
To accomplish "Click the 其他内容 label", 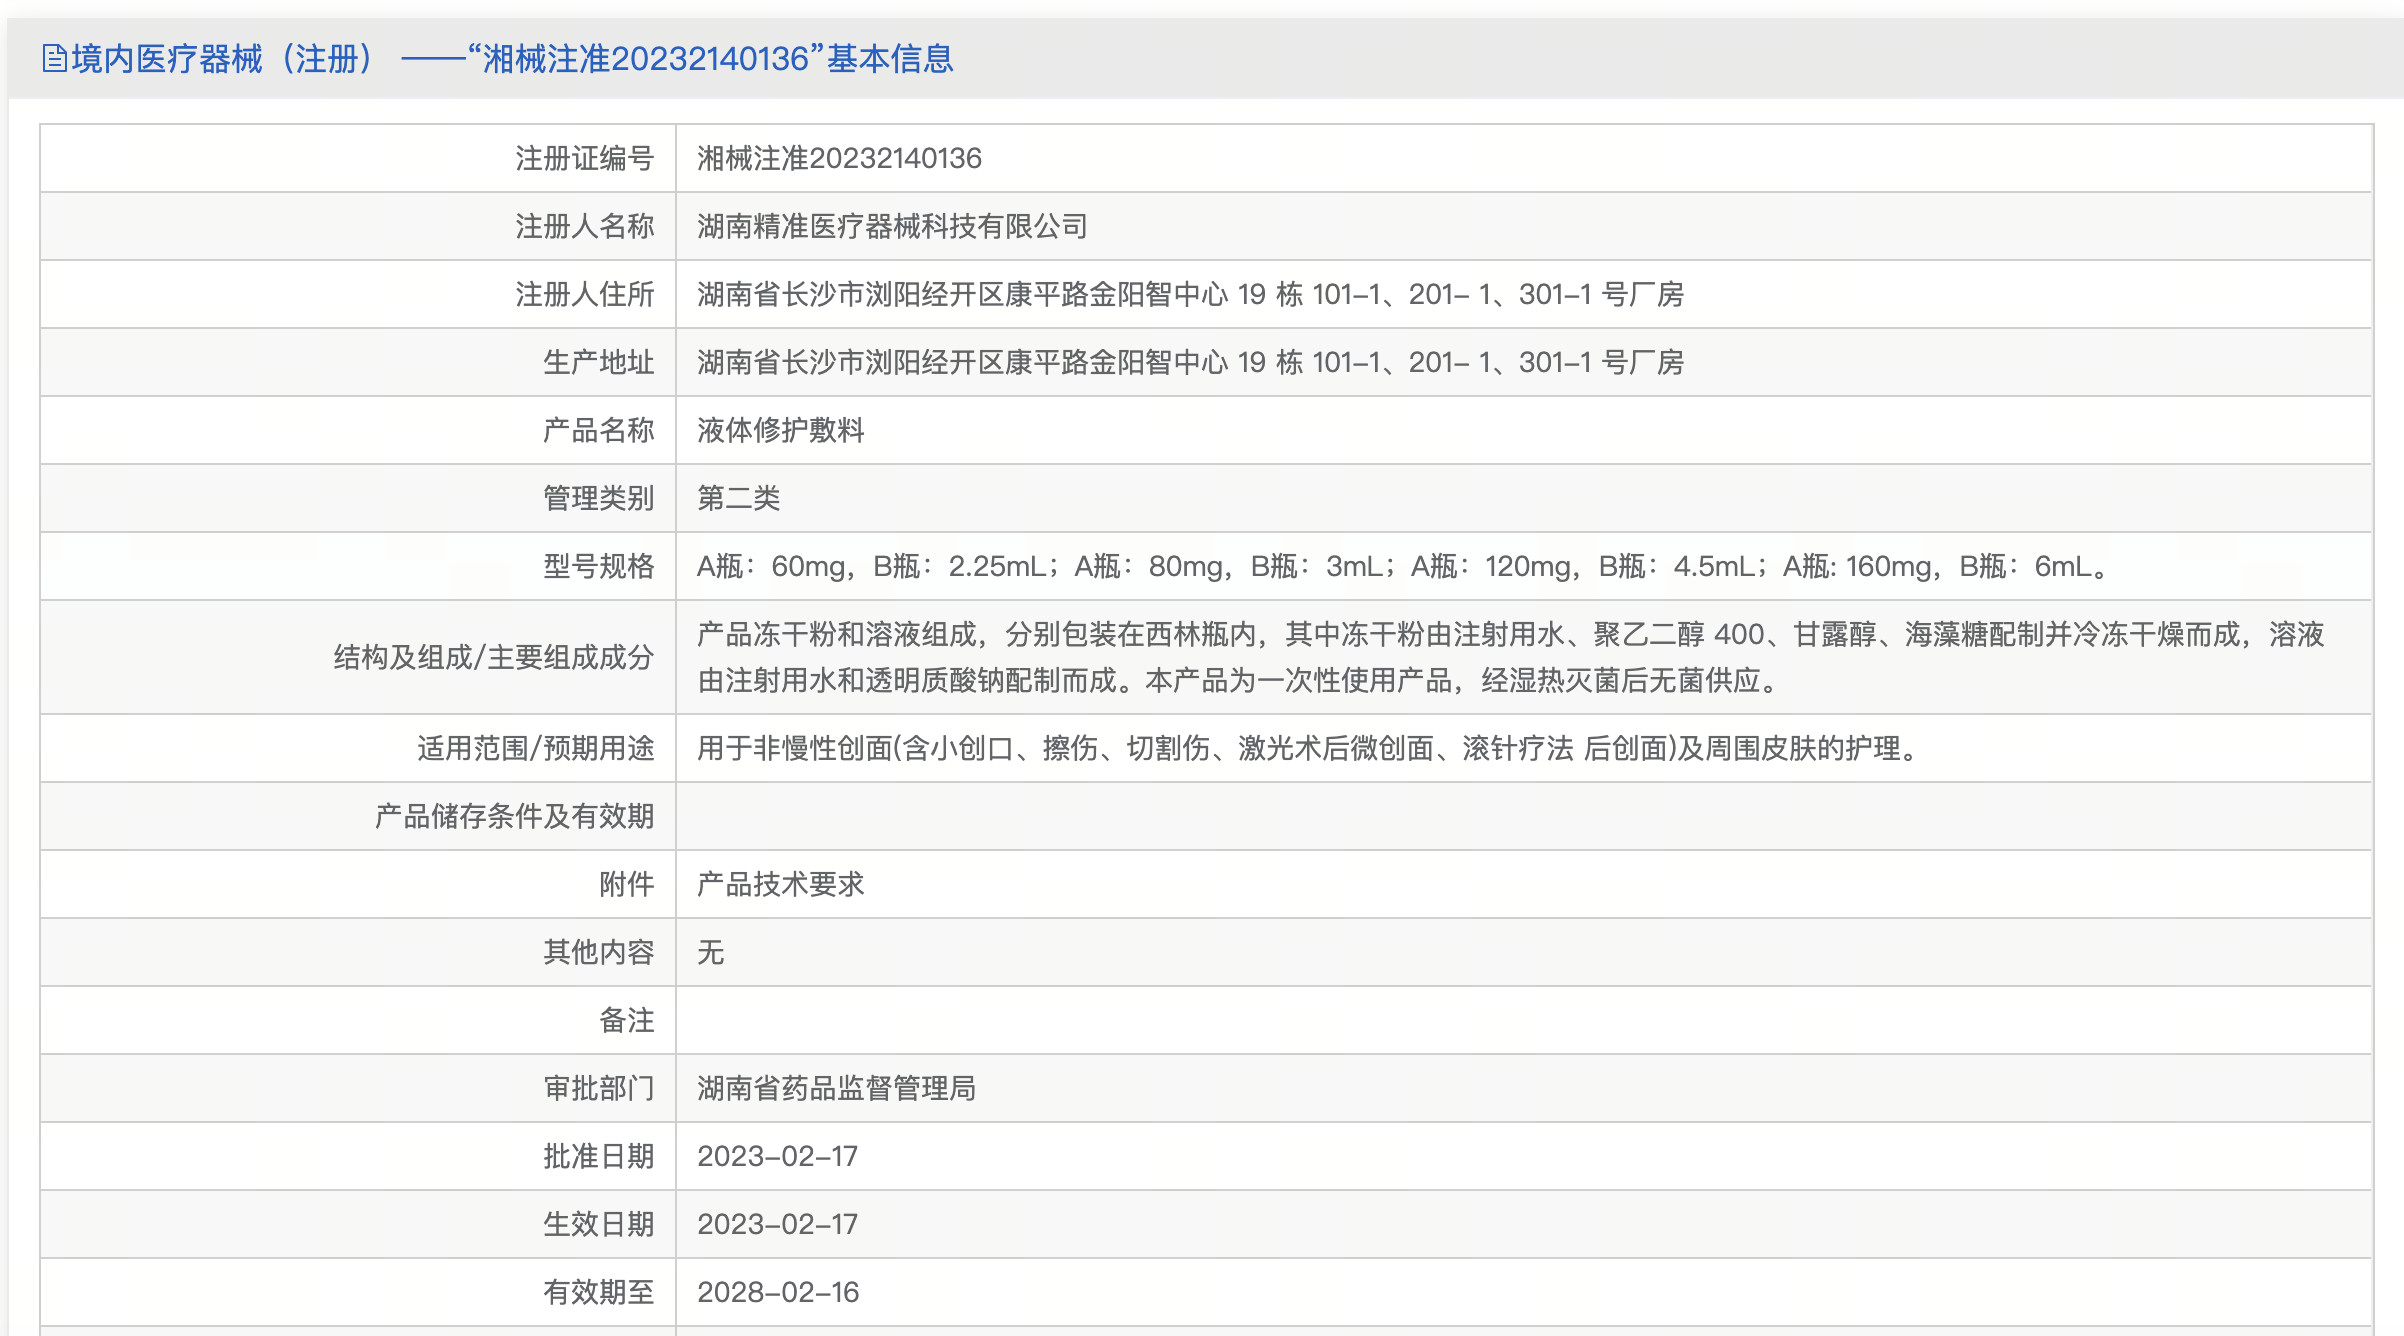I will (598, 952).
